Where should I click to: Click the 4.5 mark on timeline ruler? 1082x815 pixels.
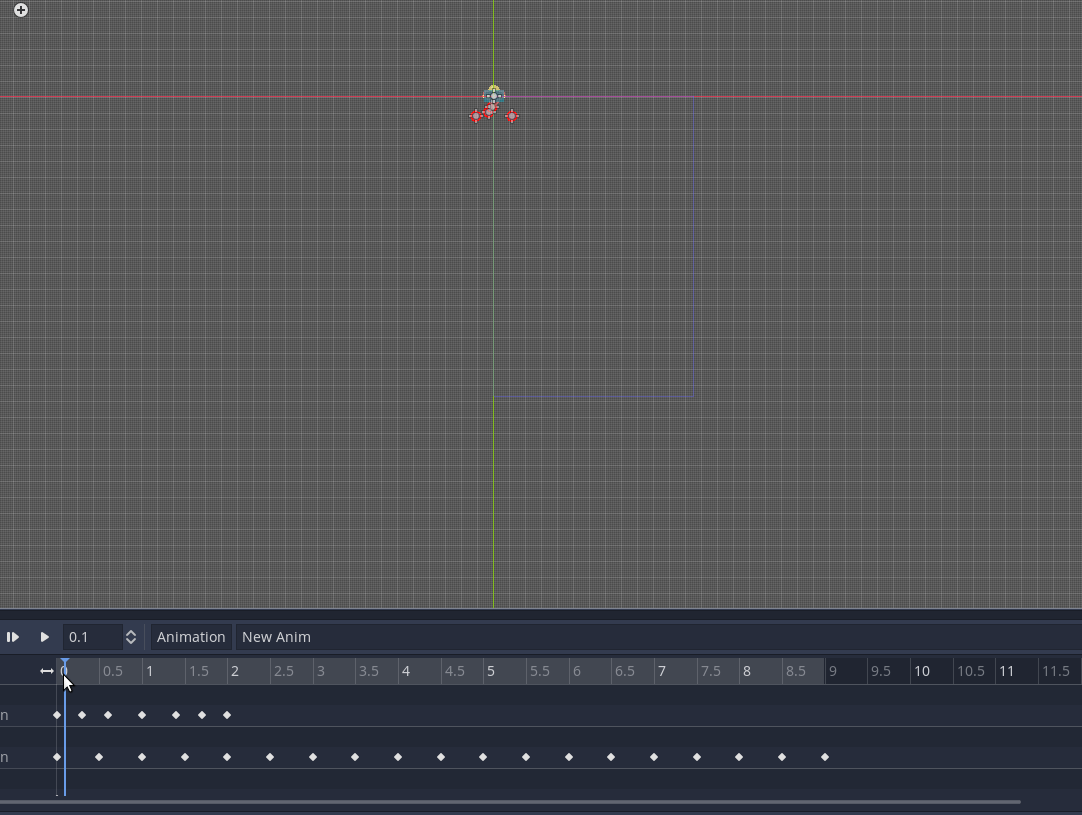[x=455, y=671]
